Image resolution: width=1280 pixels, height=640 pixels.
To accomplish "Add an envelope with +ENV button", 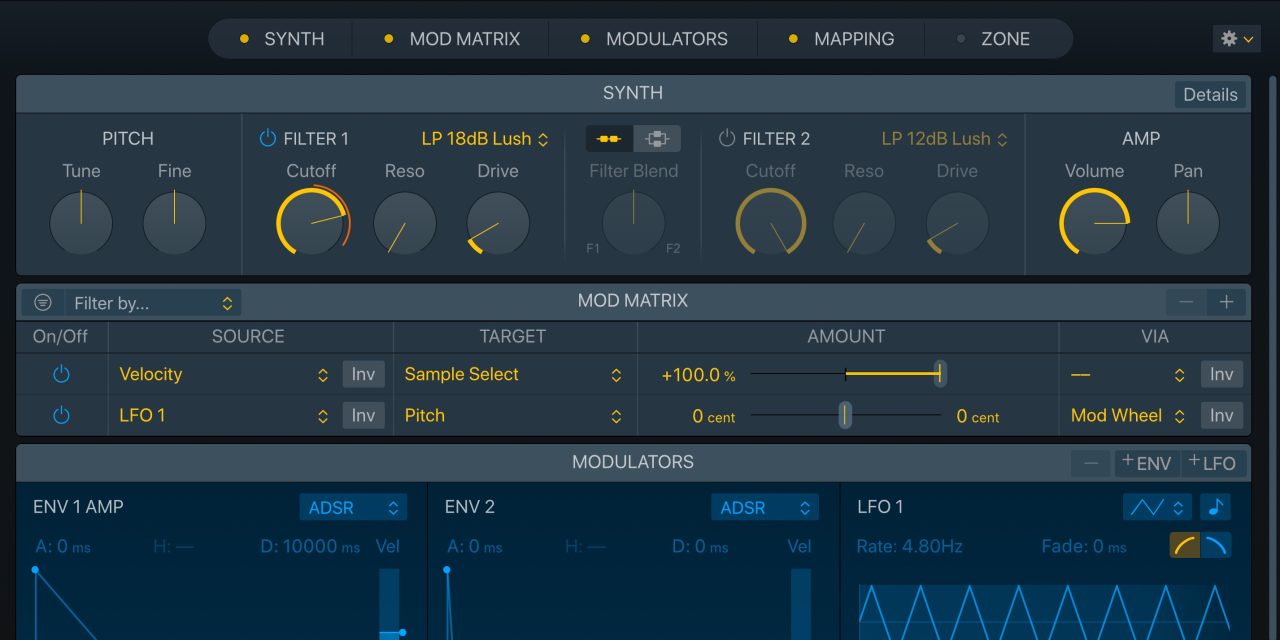I will [1146, 463].
